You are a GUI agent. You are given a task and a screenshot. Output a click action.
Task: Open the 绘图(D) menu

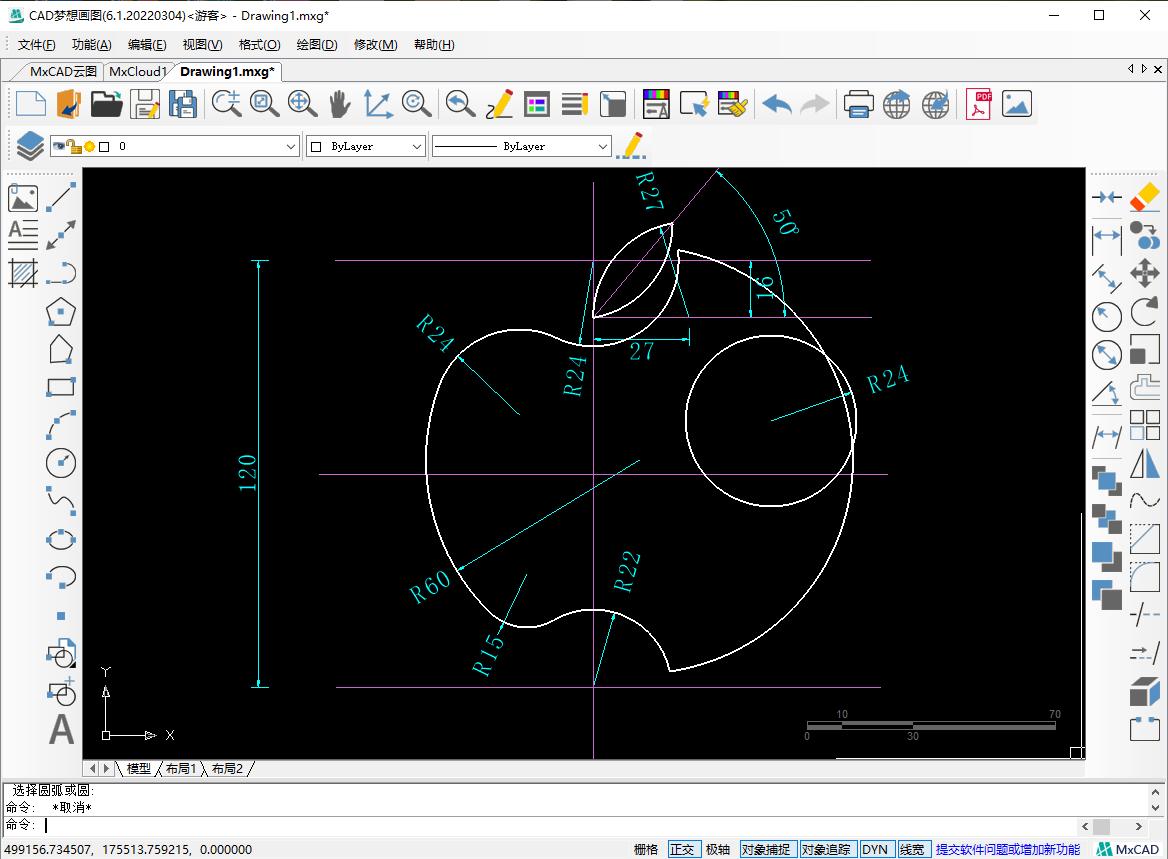[x=316, y=45]
